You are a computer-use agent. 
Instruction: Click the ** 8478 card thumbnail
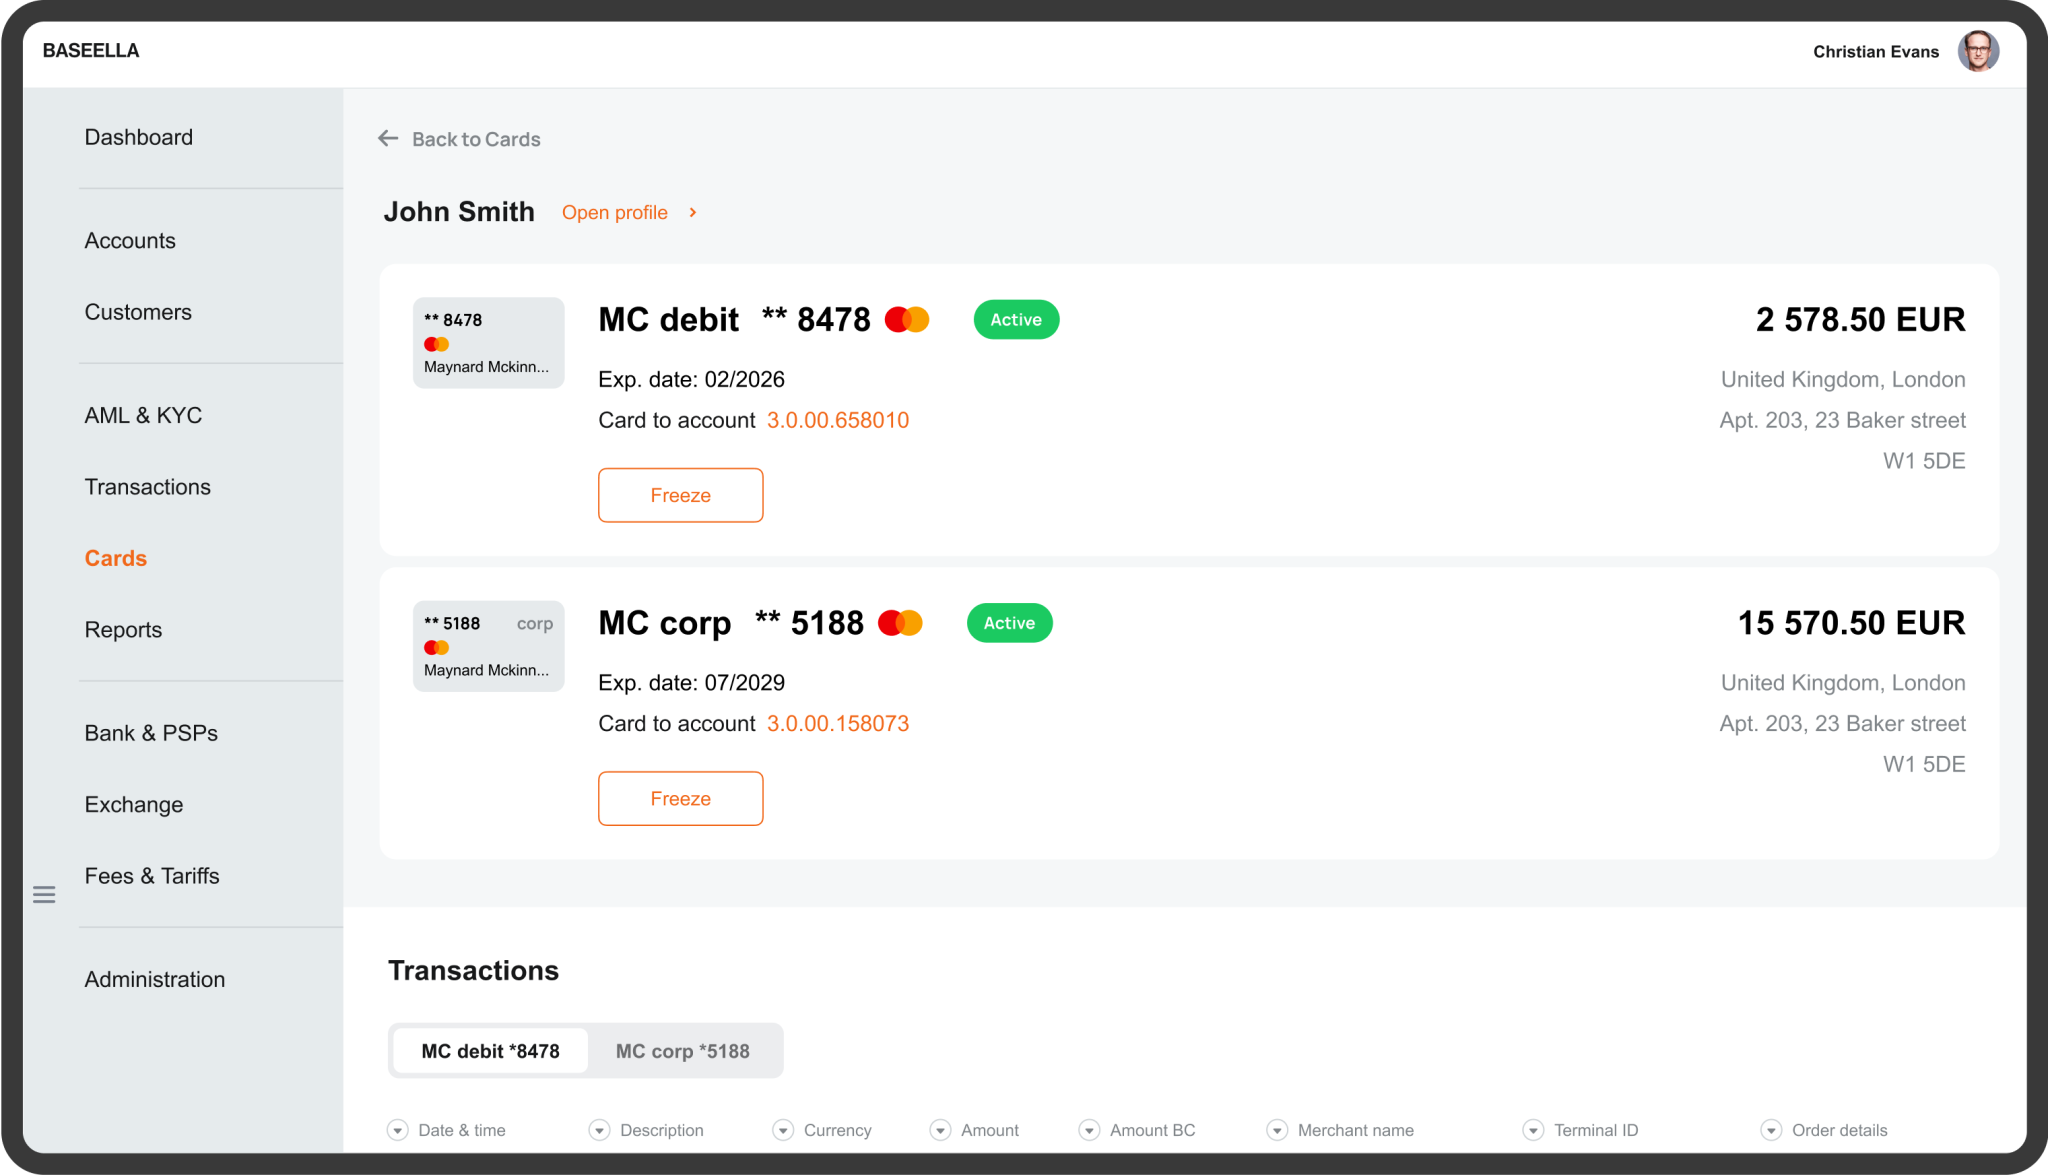point(488,342)
